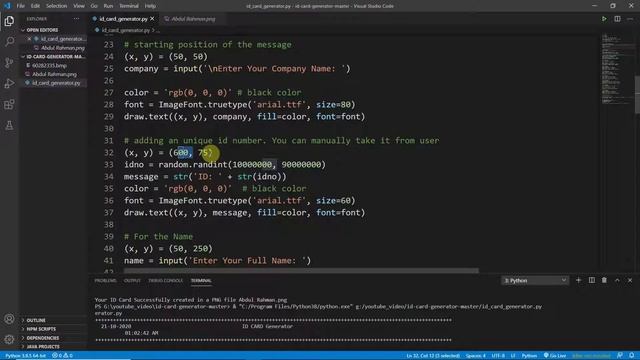Open 60282335.bmp in the file tree
This screenshot has height=360, width=640.
pos(49,65)
